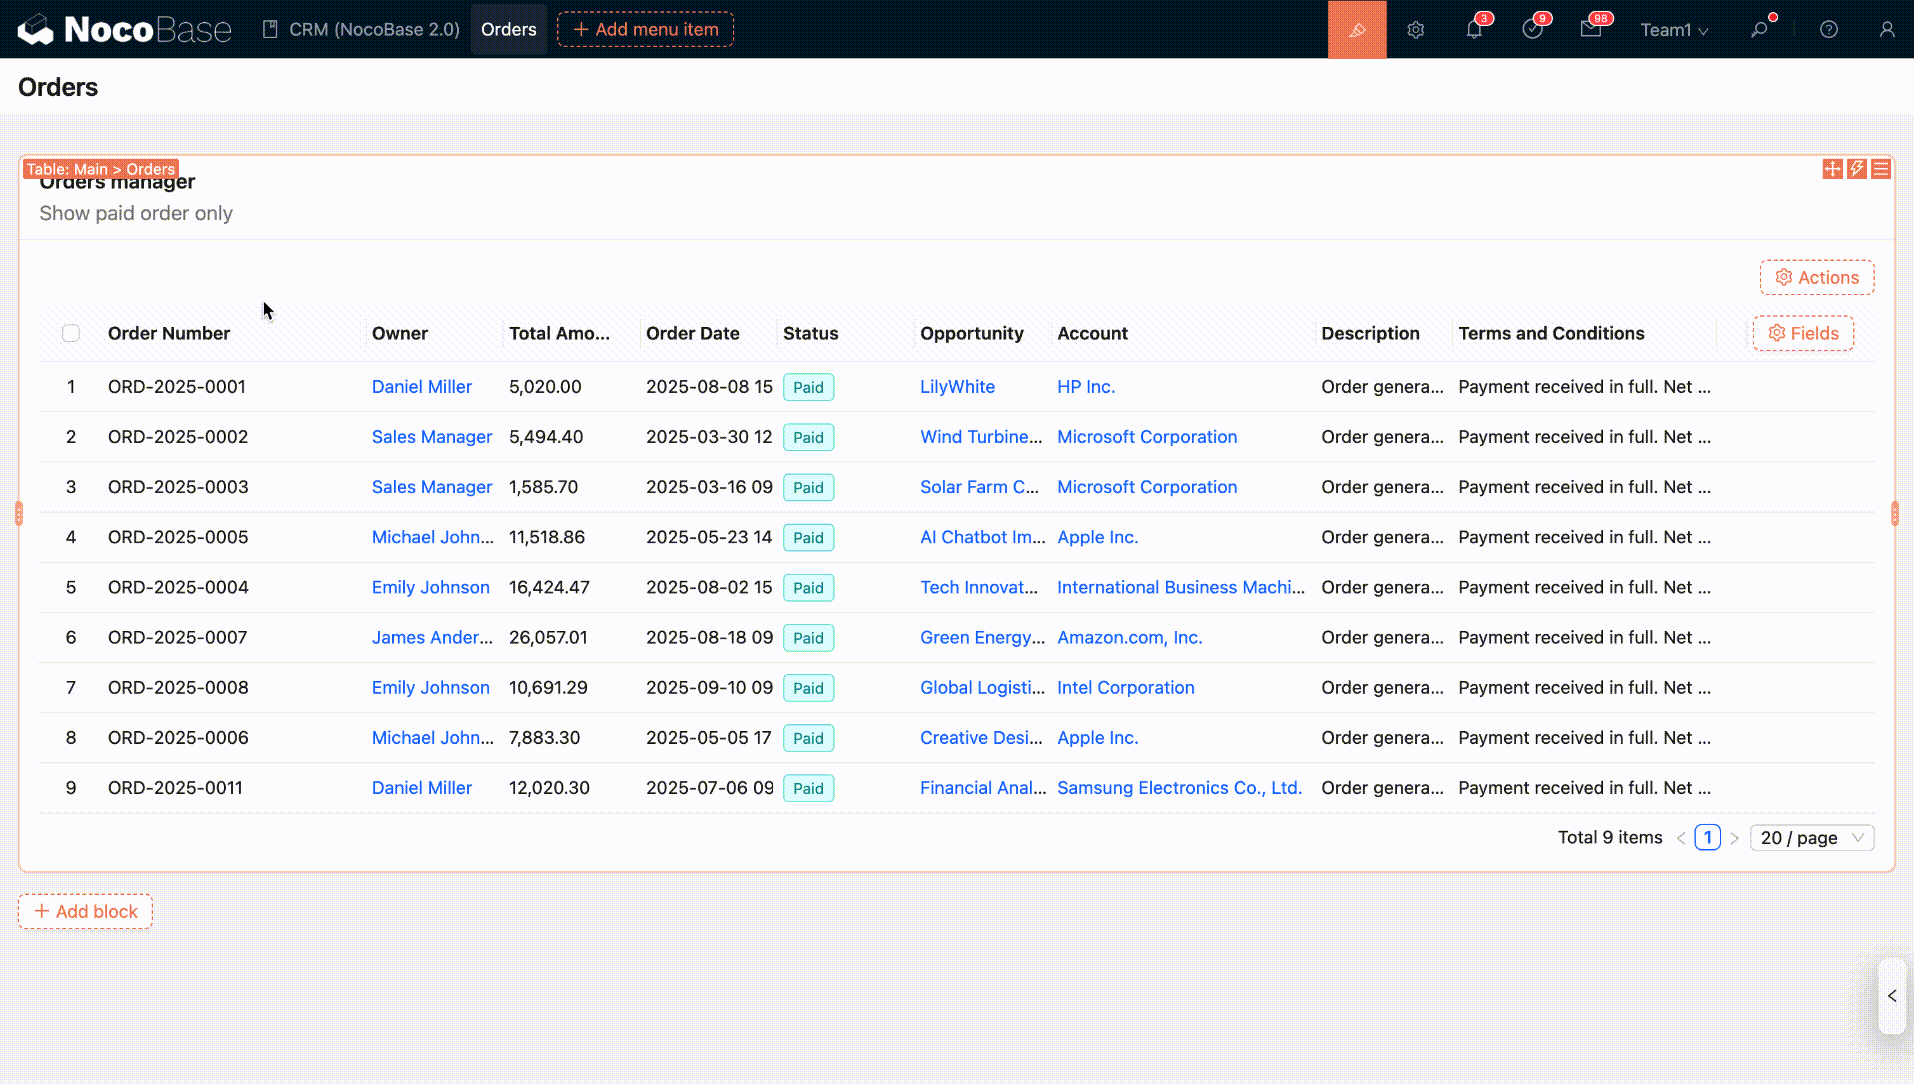Click the key-shaped icon in header
Viewport: 1914px width, 1084px height.
[1759, 30]
